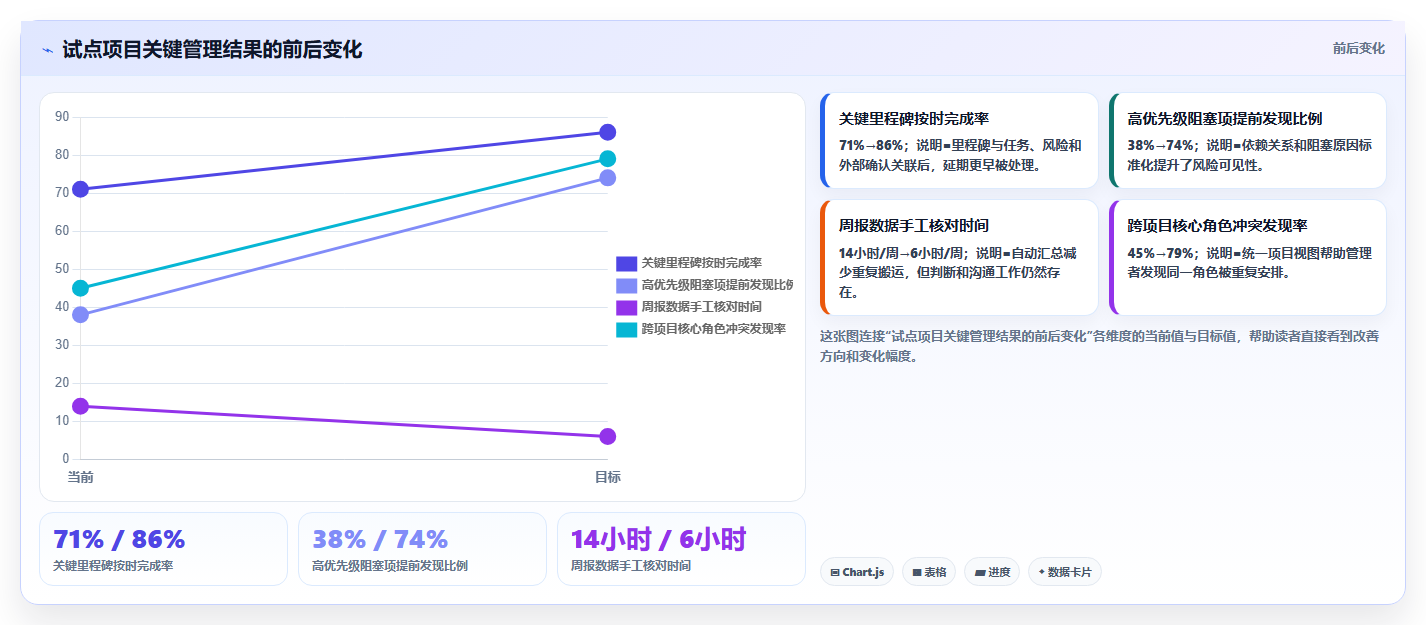Click the 目标 x-axis label

[607, 477]
